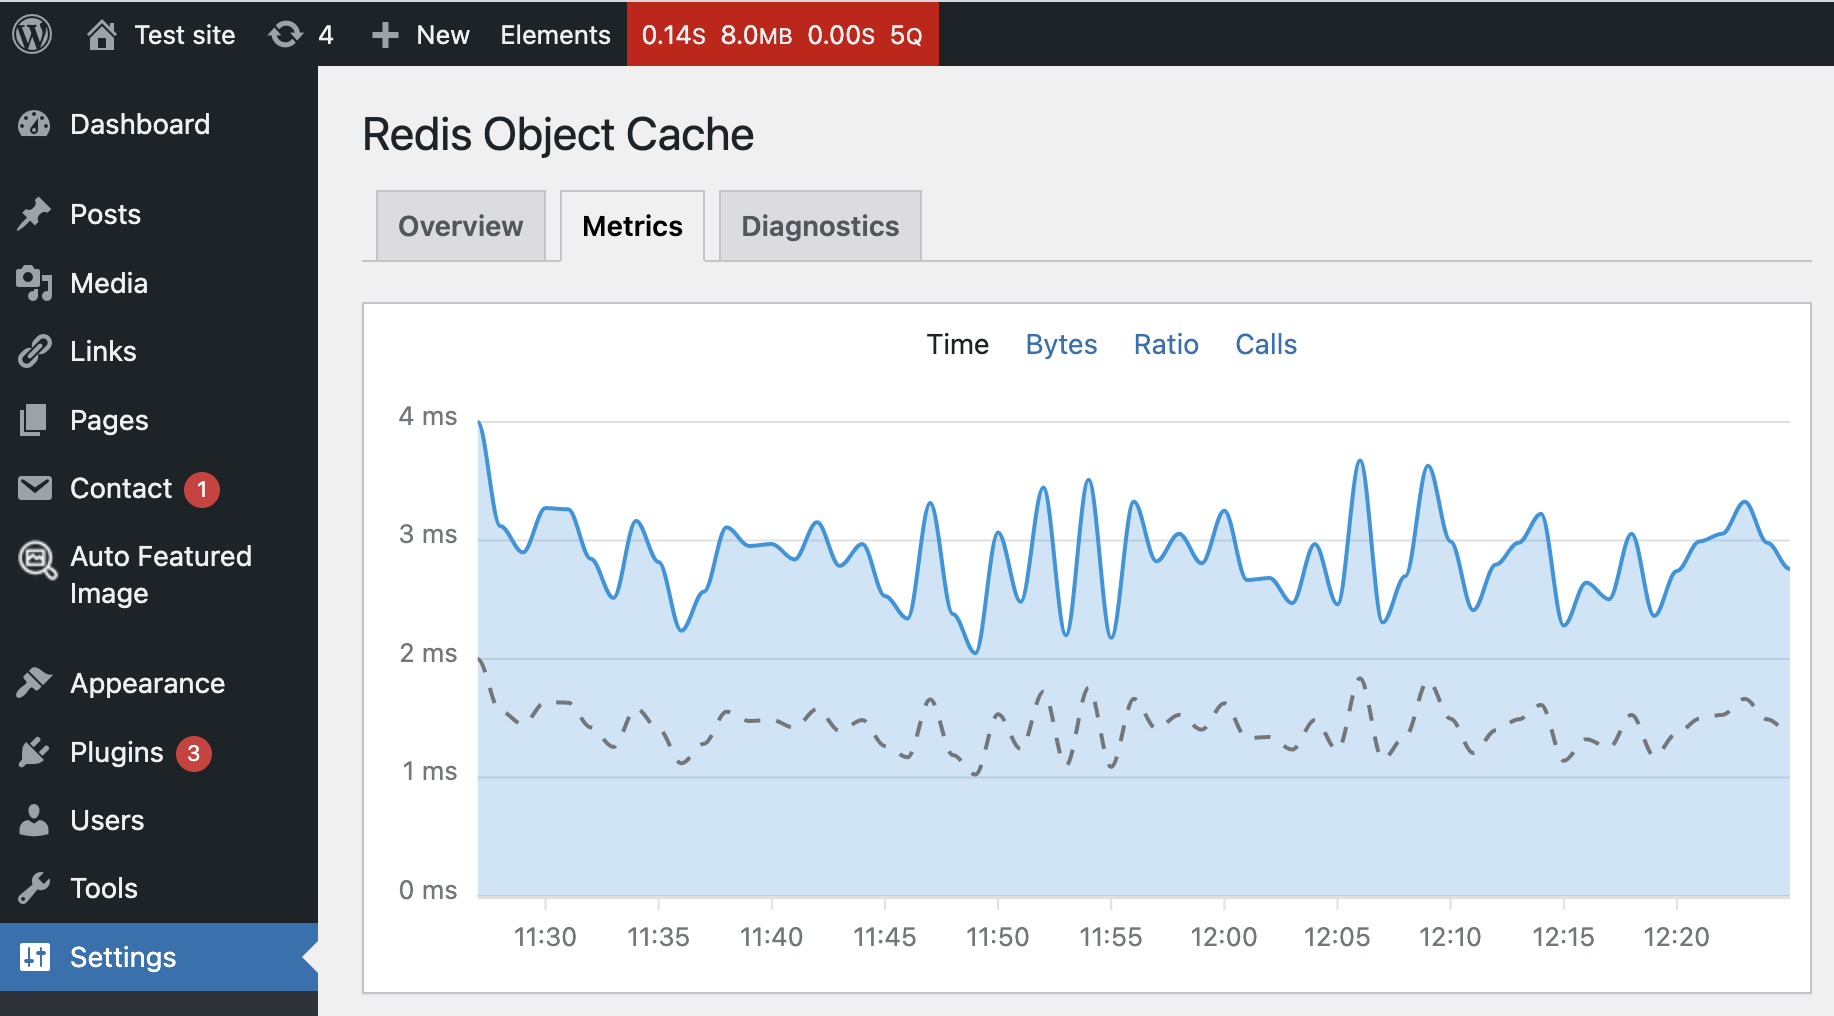Open Query Monitor stats 0.14s 8.0MB
This screenshot has height=1016, width=1834.
click(x=782, y=35)
